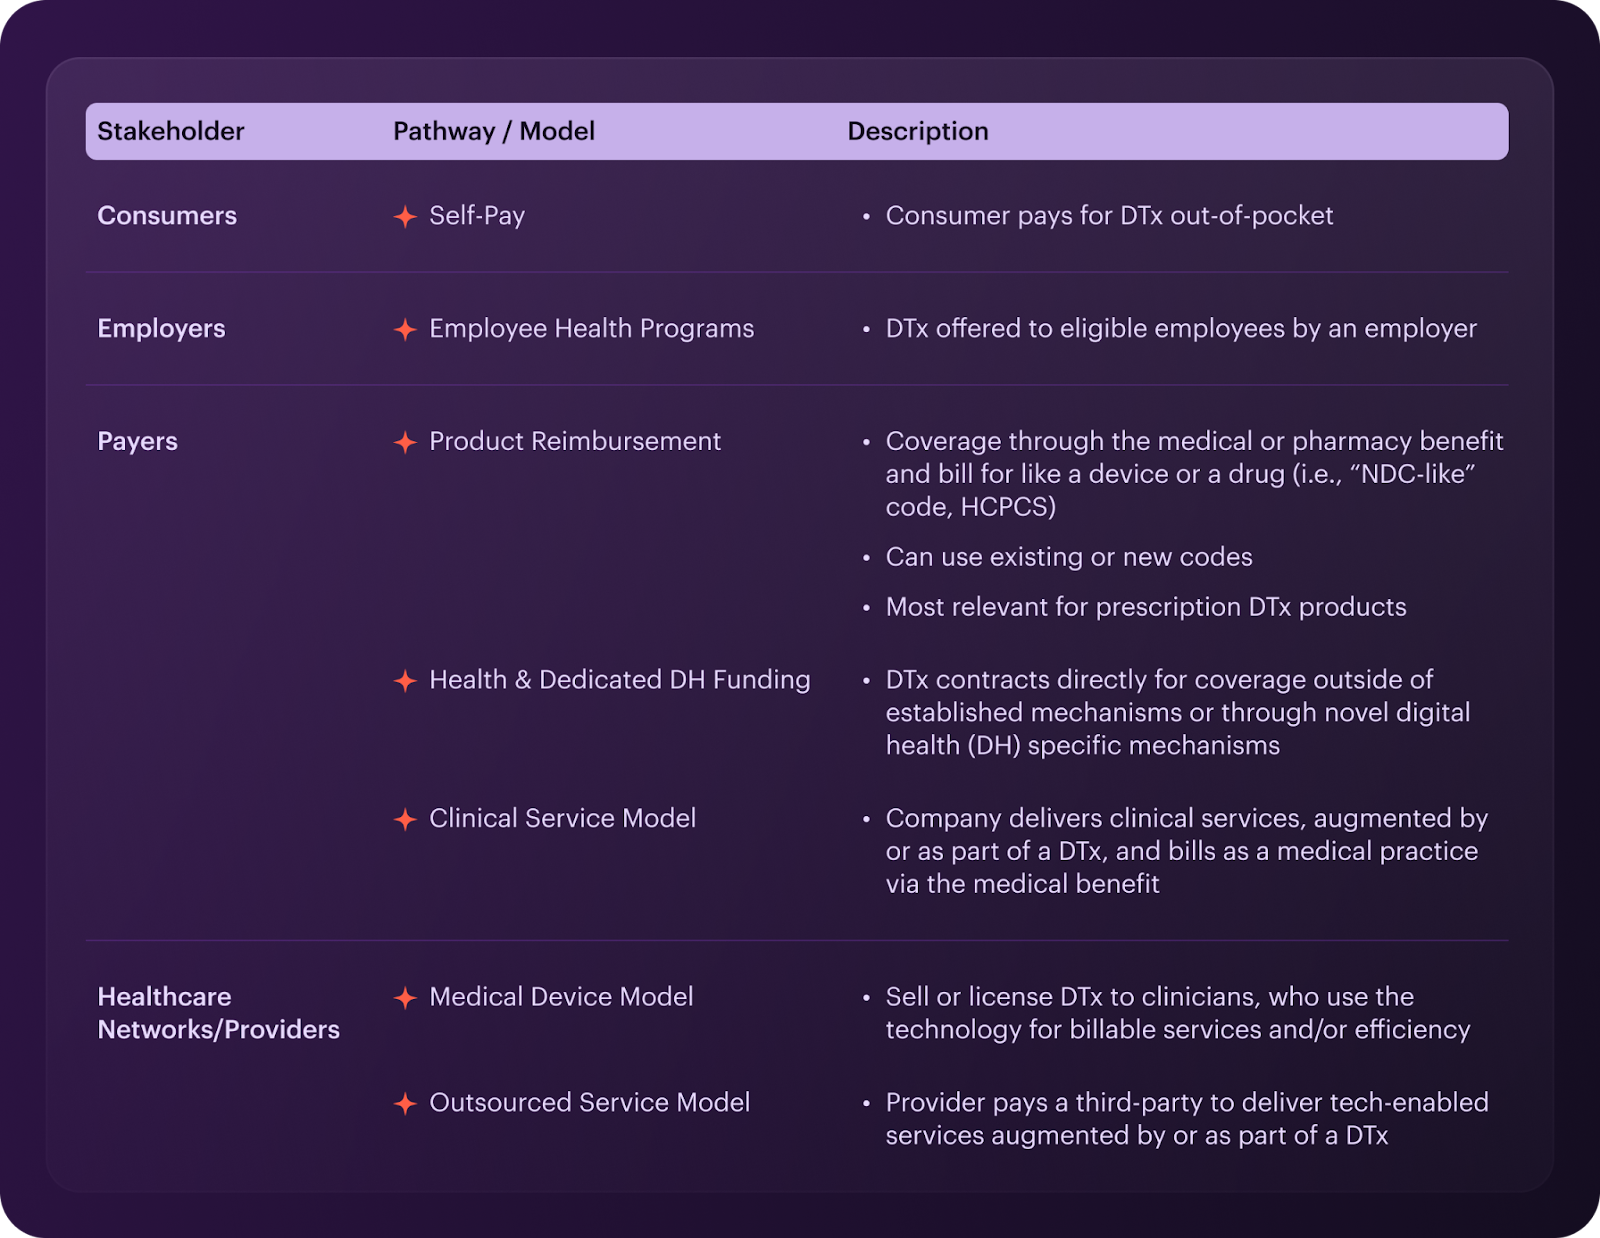The image size is (1600, 1238).
Task: Click the star icon beside Product Reimbursement
Action: pyautogui.click(x=405, y=443)
